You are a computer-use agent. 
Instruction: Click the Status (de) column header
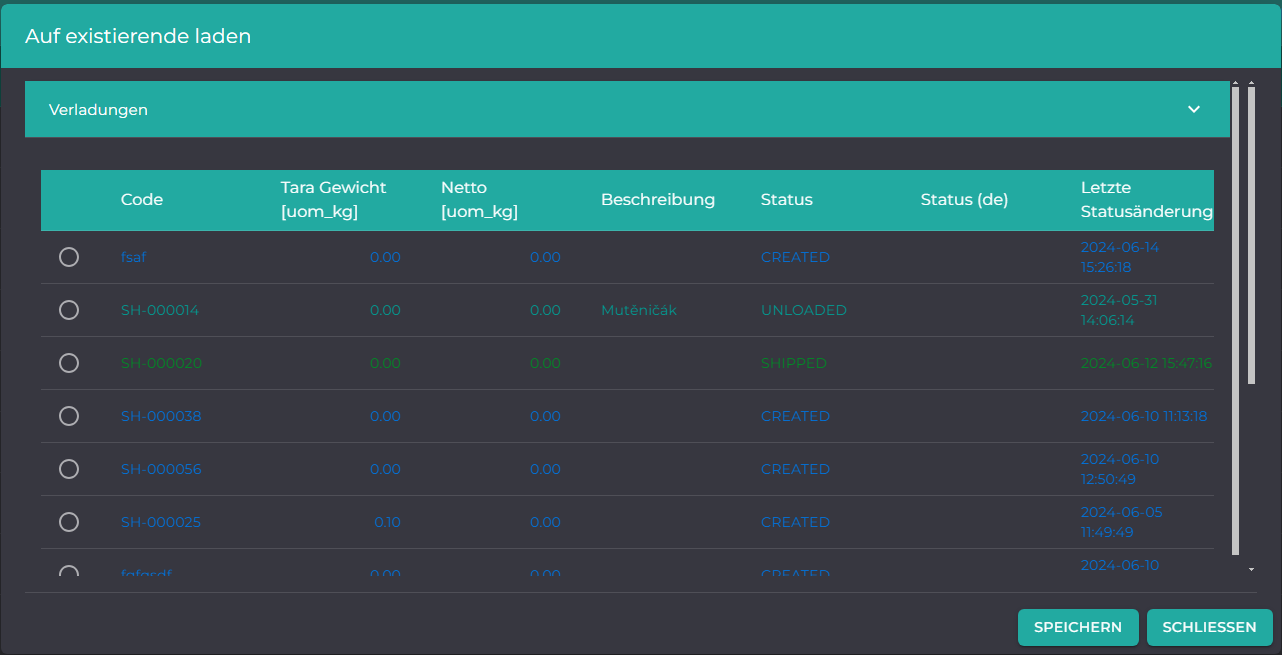(x=964, y=200)
